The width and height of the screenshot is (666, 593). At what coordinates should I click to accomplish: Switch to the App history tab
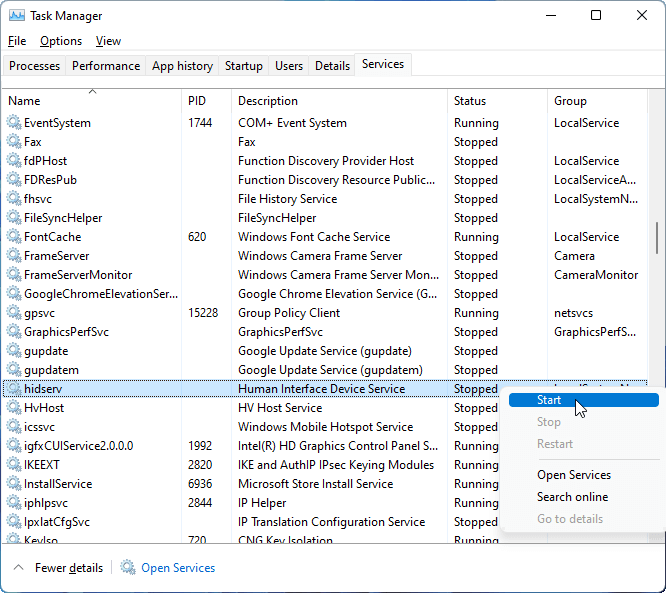pos(182,66)
